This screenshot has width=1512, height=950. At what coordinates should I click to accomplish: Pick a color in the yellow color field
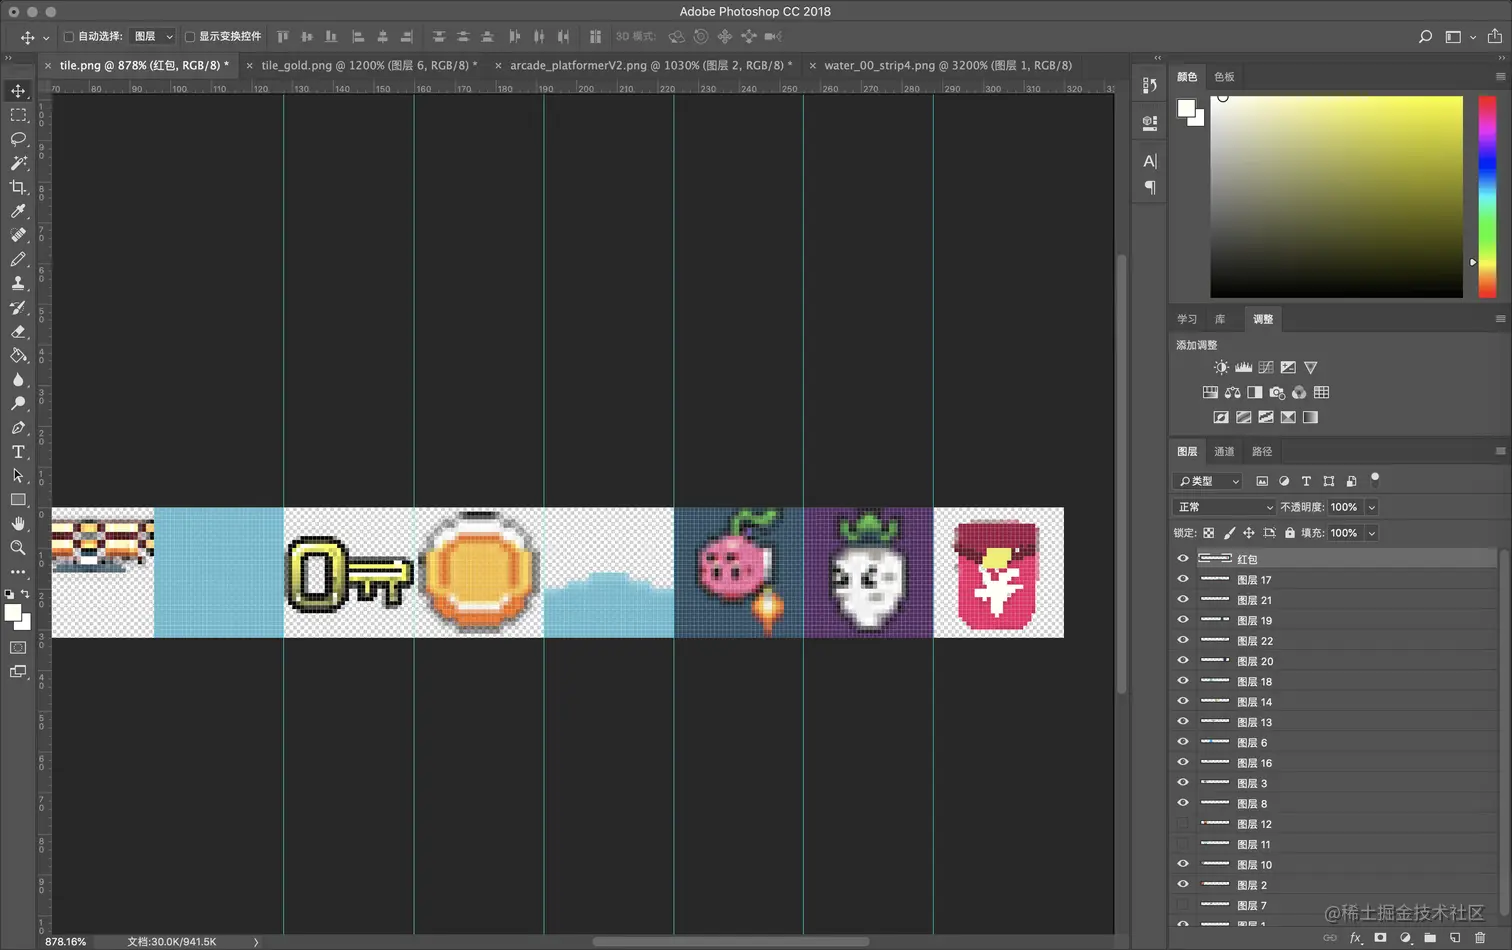[x=1336, y=197]
